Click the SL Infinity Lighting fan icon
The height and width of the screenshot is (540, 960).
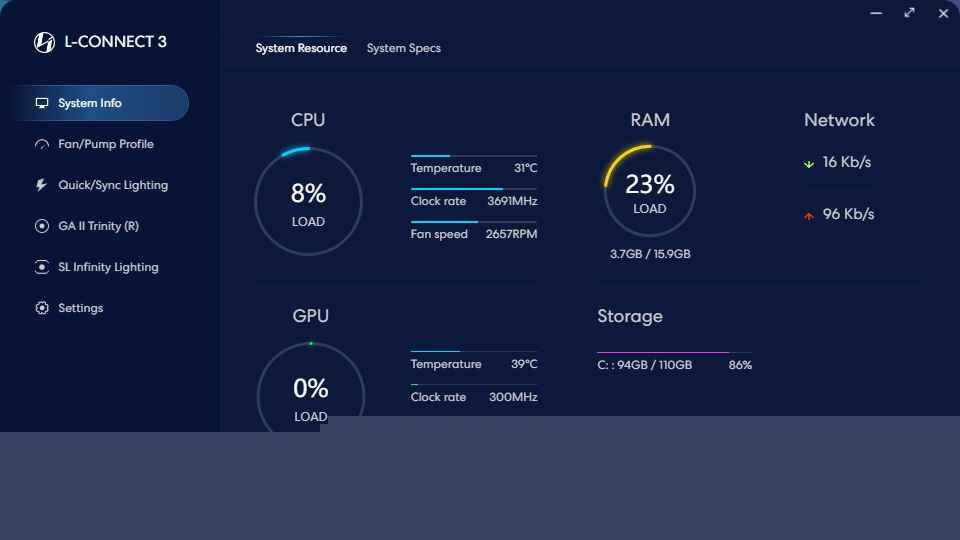[x=42, y=267]
